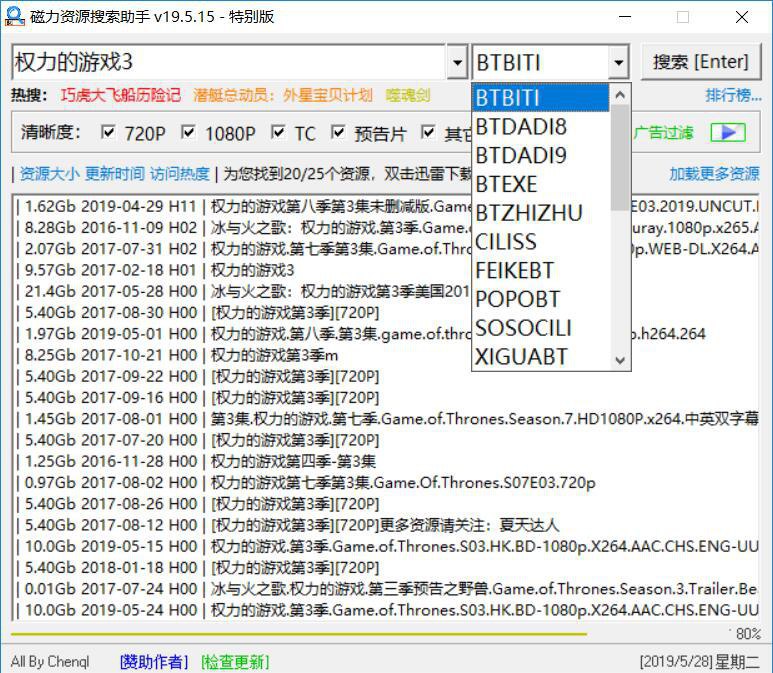Click the 检查更新 link
Image resolution: width=773 pixels, height=673 pixels.
(x=235, y=661)
